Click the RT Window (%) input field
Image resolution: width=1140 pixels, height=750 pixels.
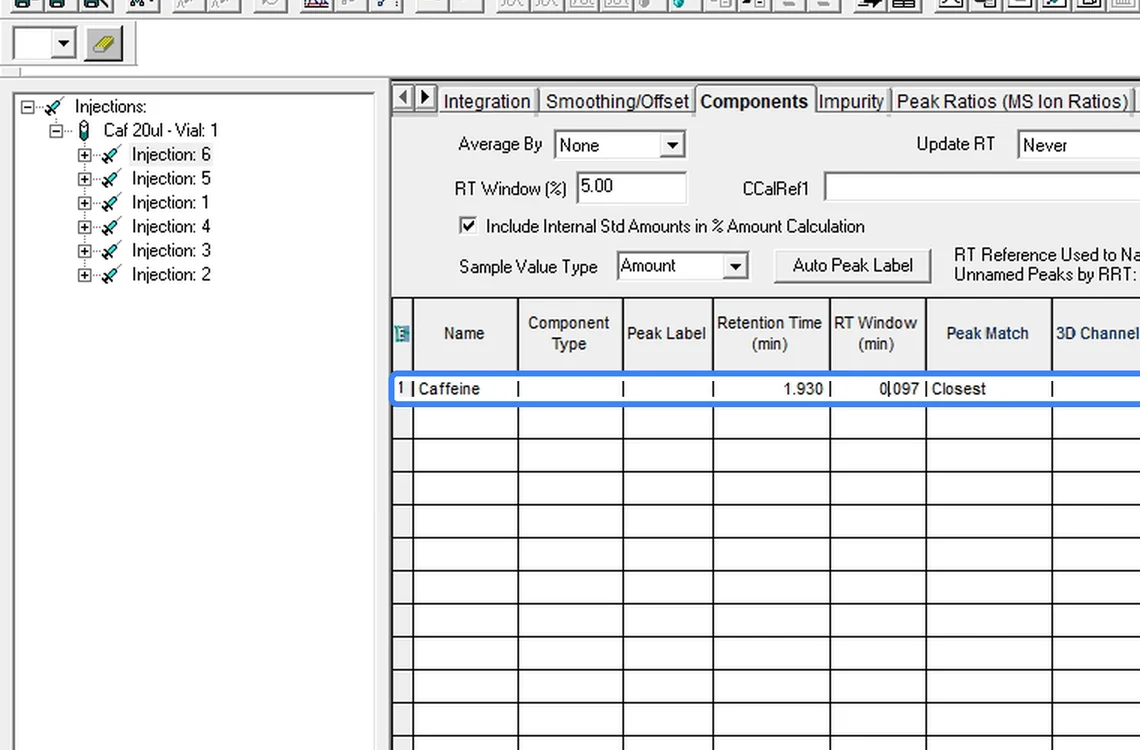pyautogui.click(x=631, y=187)
